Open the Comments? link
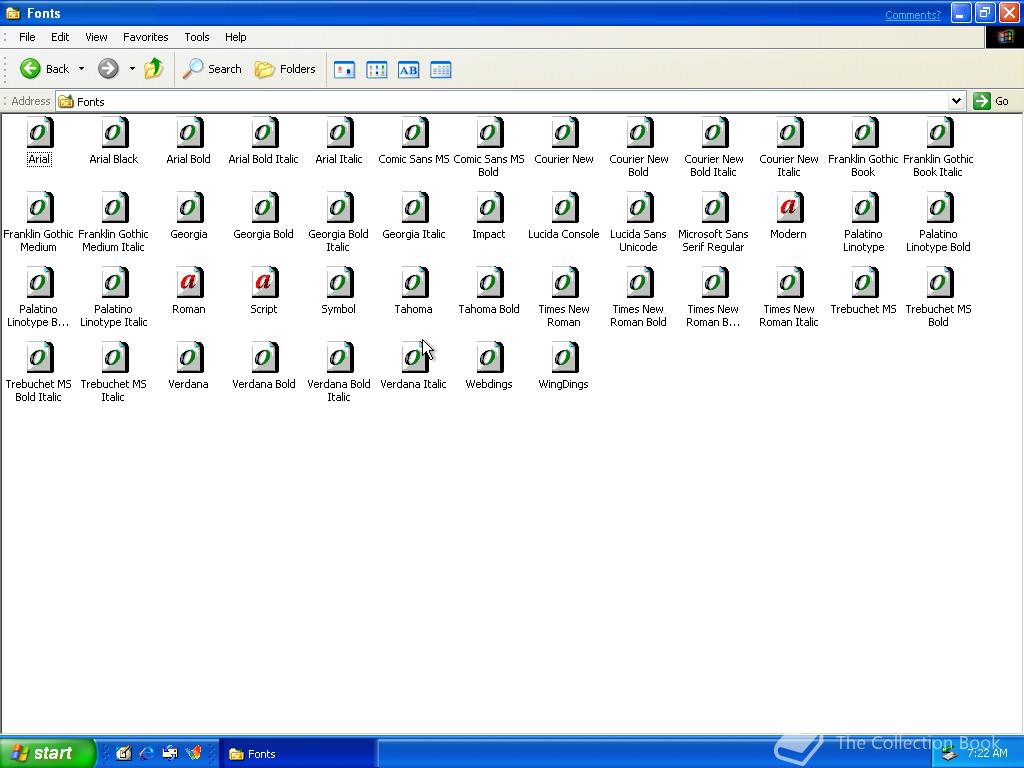1024x768 pixels. [x=912, y=15]
